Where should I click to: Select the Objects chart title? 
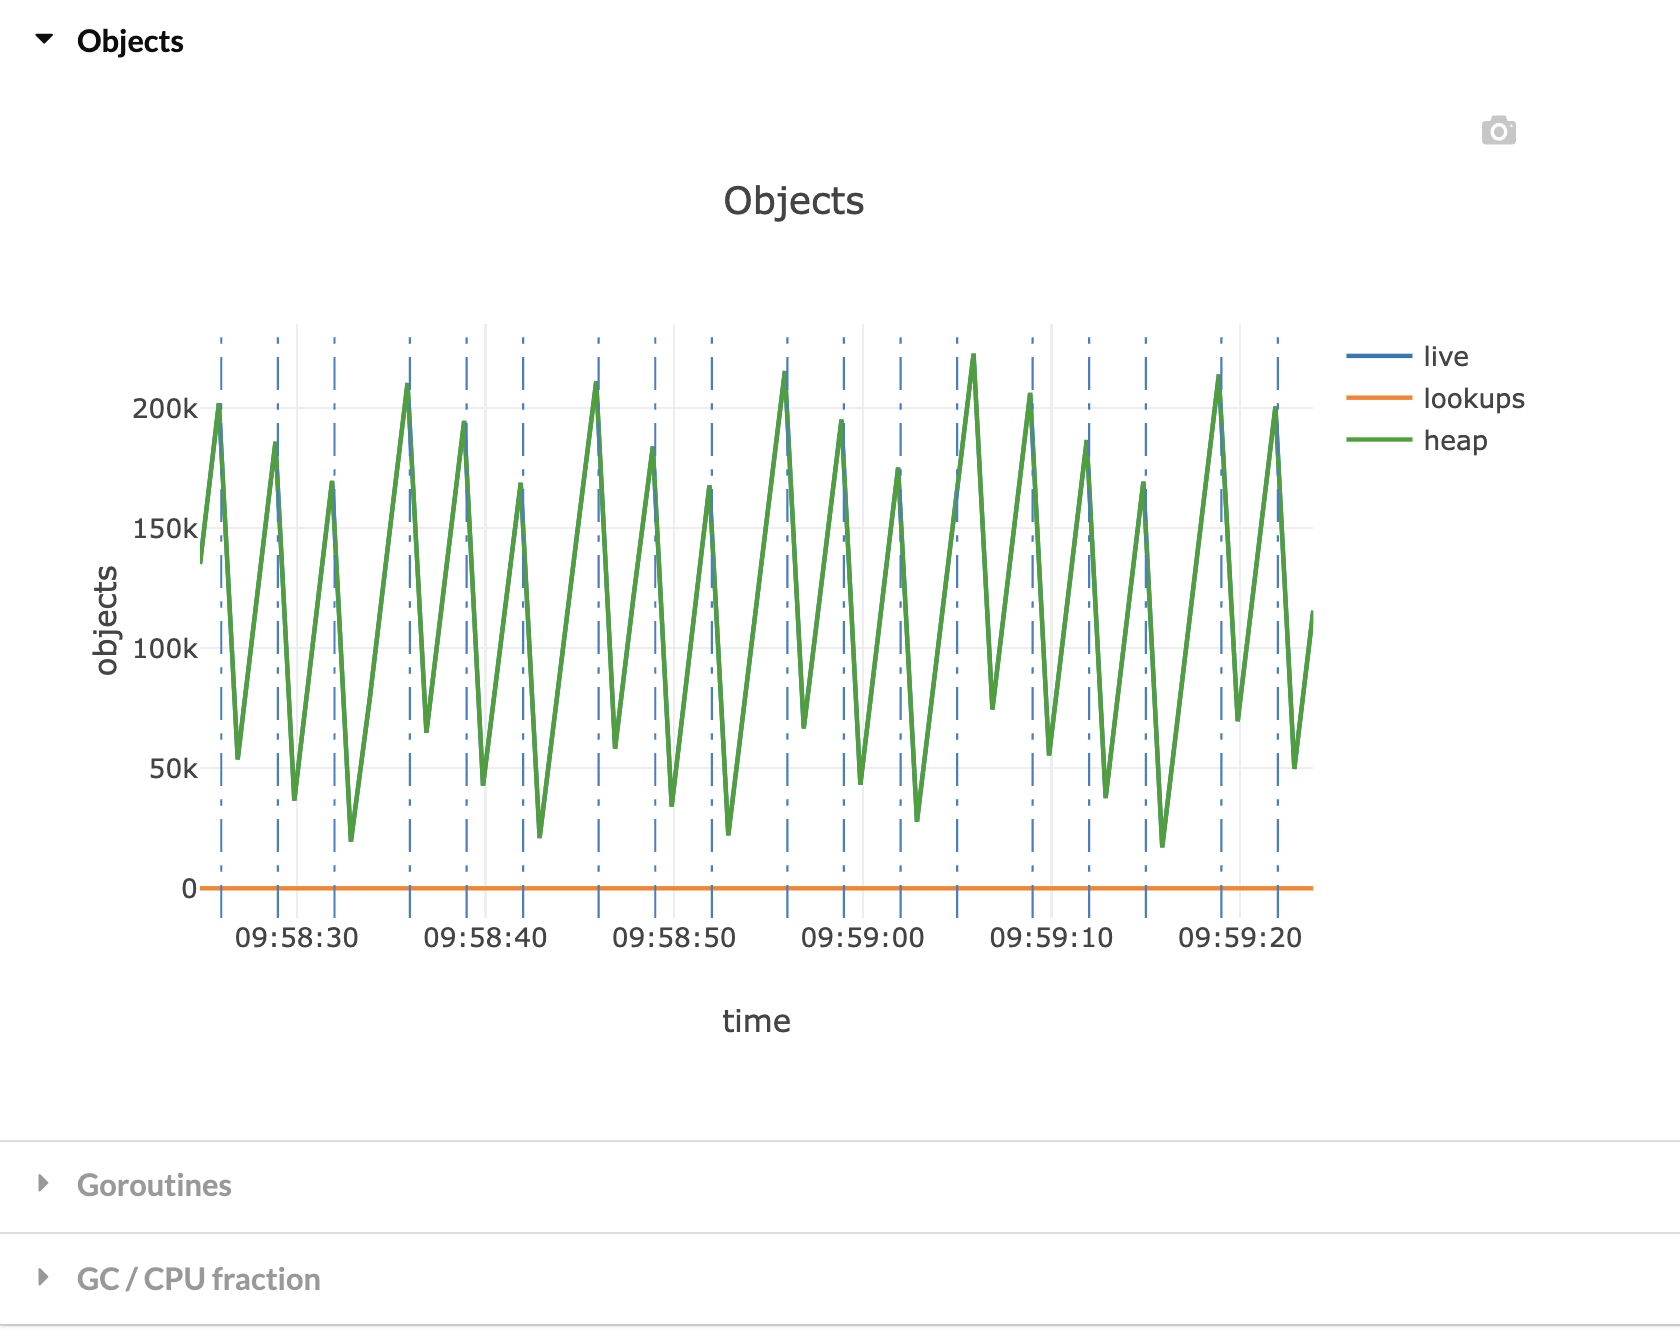[x=793, y=201]
